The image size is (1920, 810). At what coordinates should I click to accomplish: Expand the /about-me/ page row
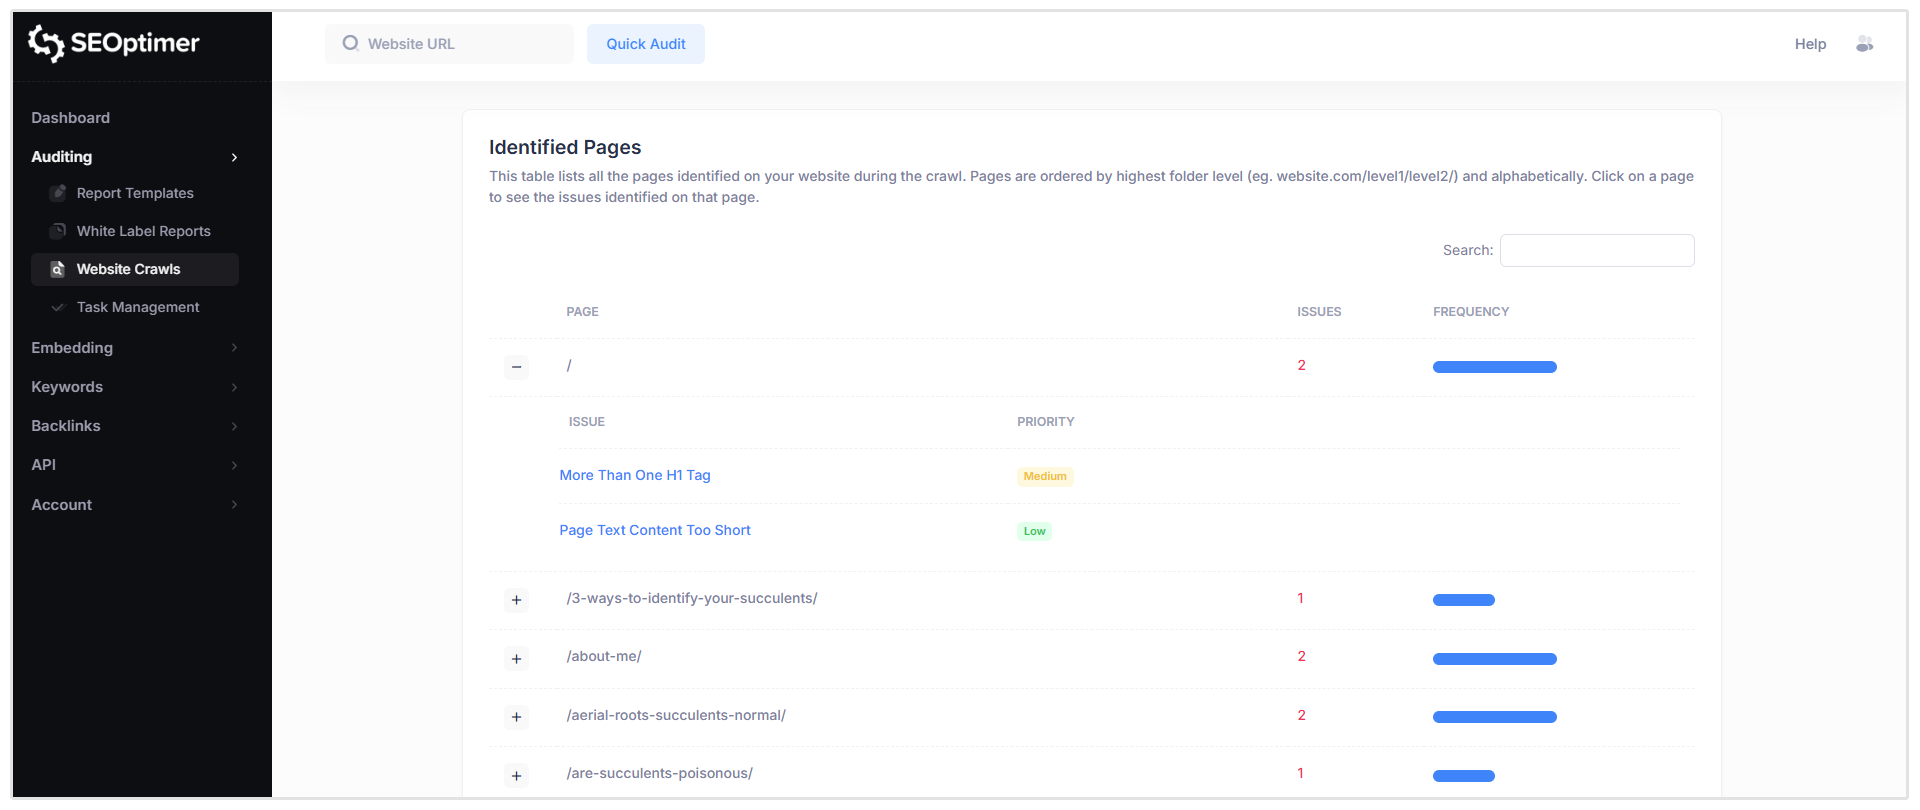click(x=516, y=658)
